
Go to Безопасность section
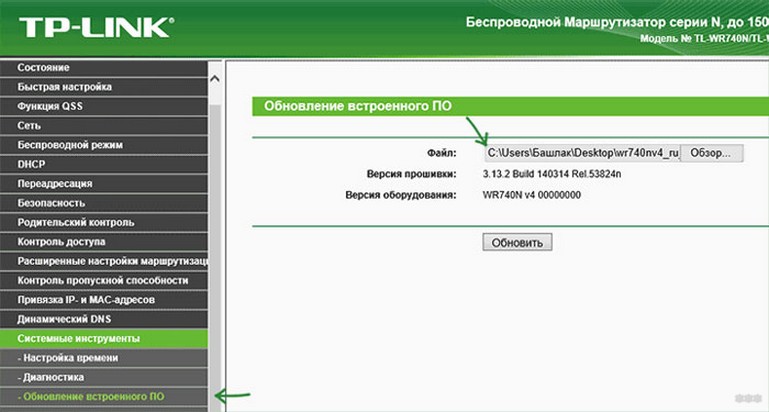[103, 203]
